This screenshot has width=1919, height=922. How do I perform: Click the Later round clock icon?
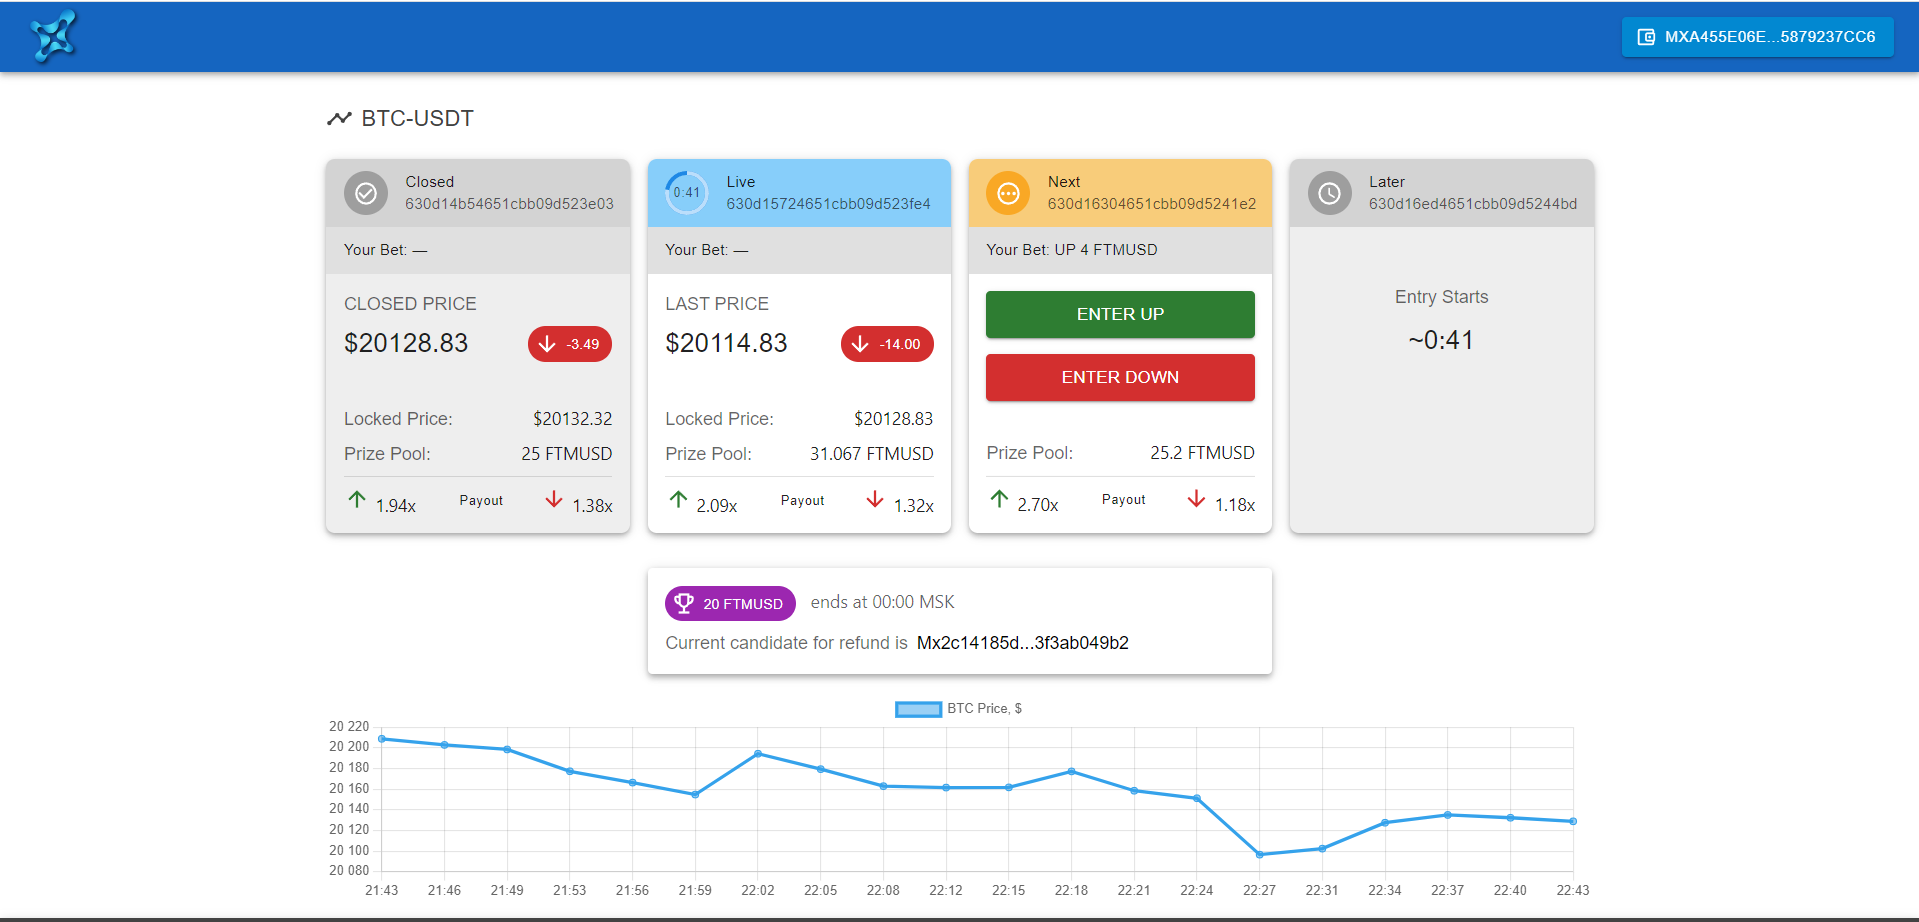click(1329, 193)
